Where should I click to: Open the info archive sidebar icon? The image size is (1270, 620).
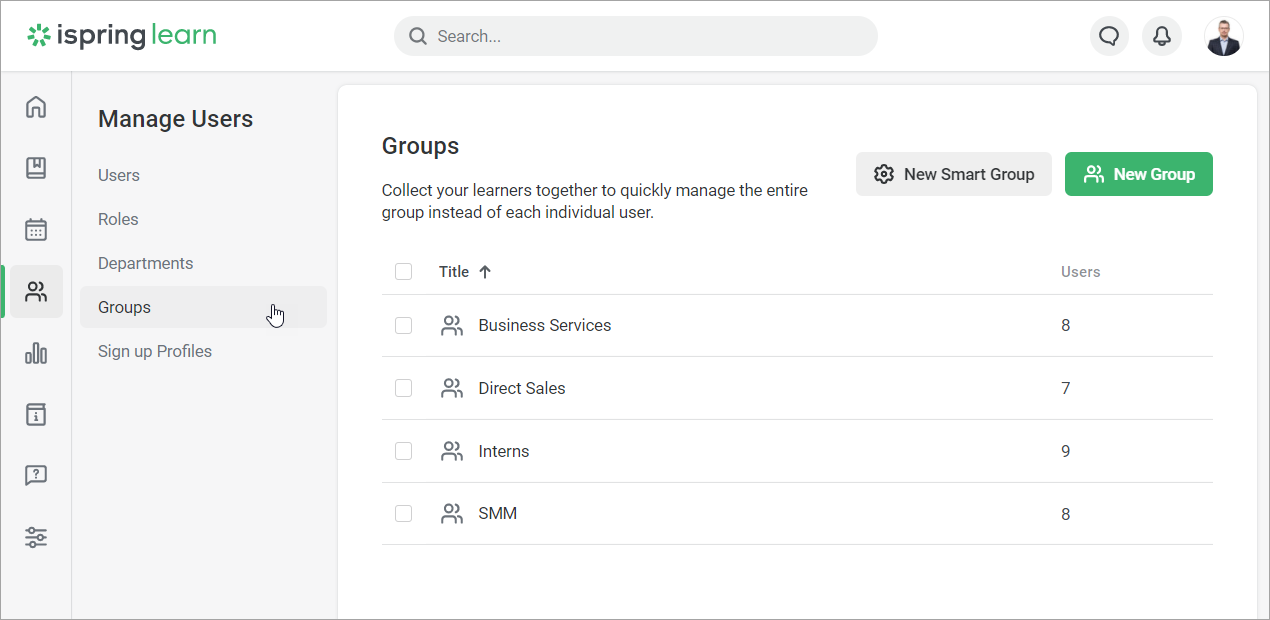tap(36, 414)
